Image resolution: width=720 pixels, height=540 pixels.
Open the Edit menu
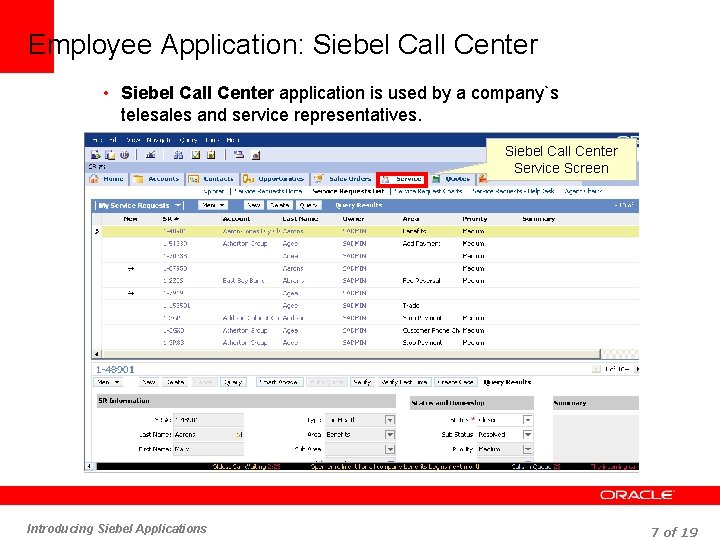point(113,140)
